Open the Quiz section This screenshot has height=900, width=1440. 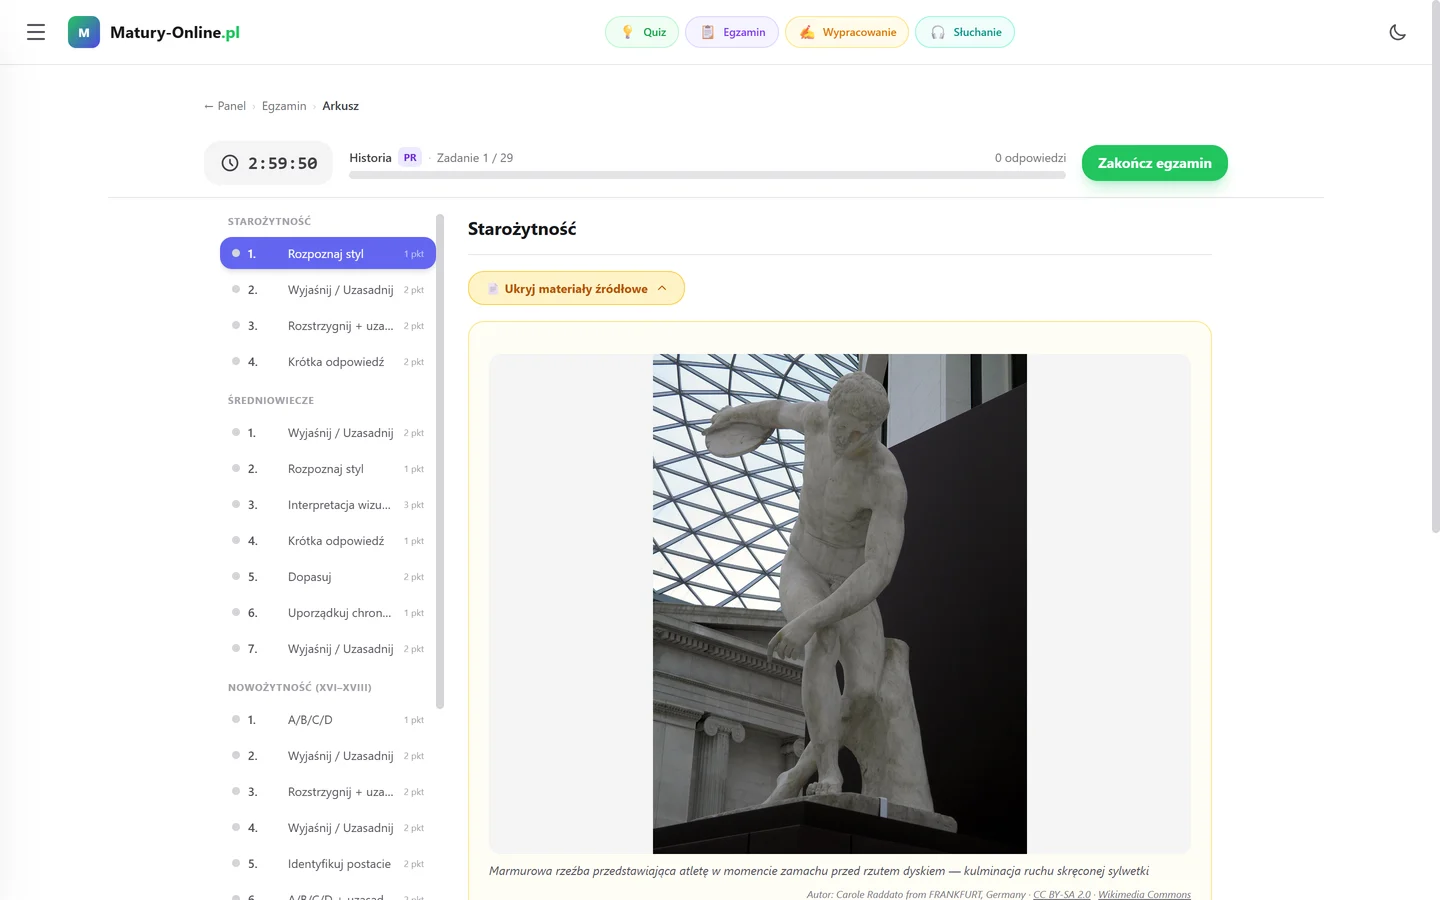(x=642, y=32)
